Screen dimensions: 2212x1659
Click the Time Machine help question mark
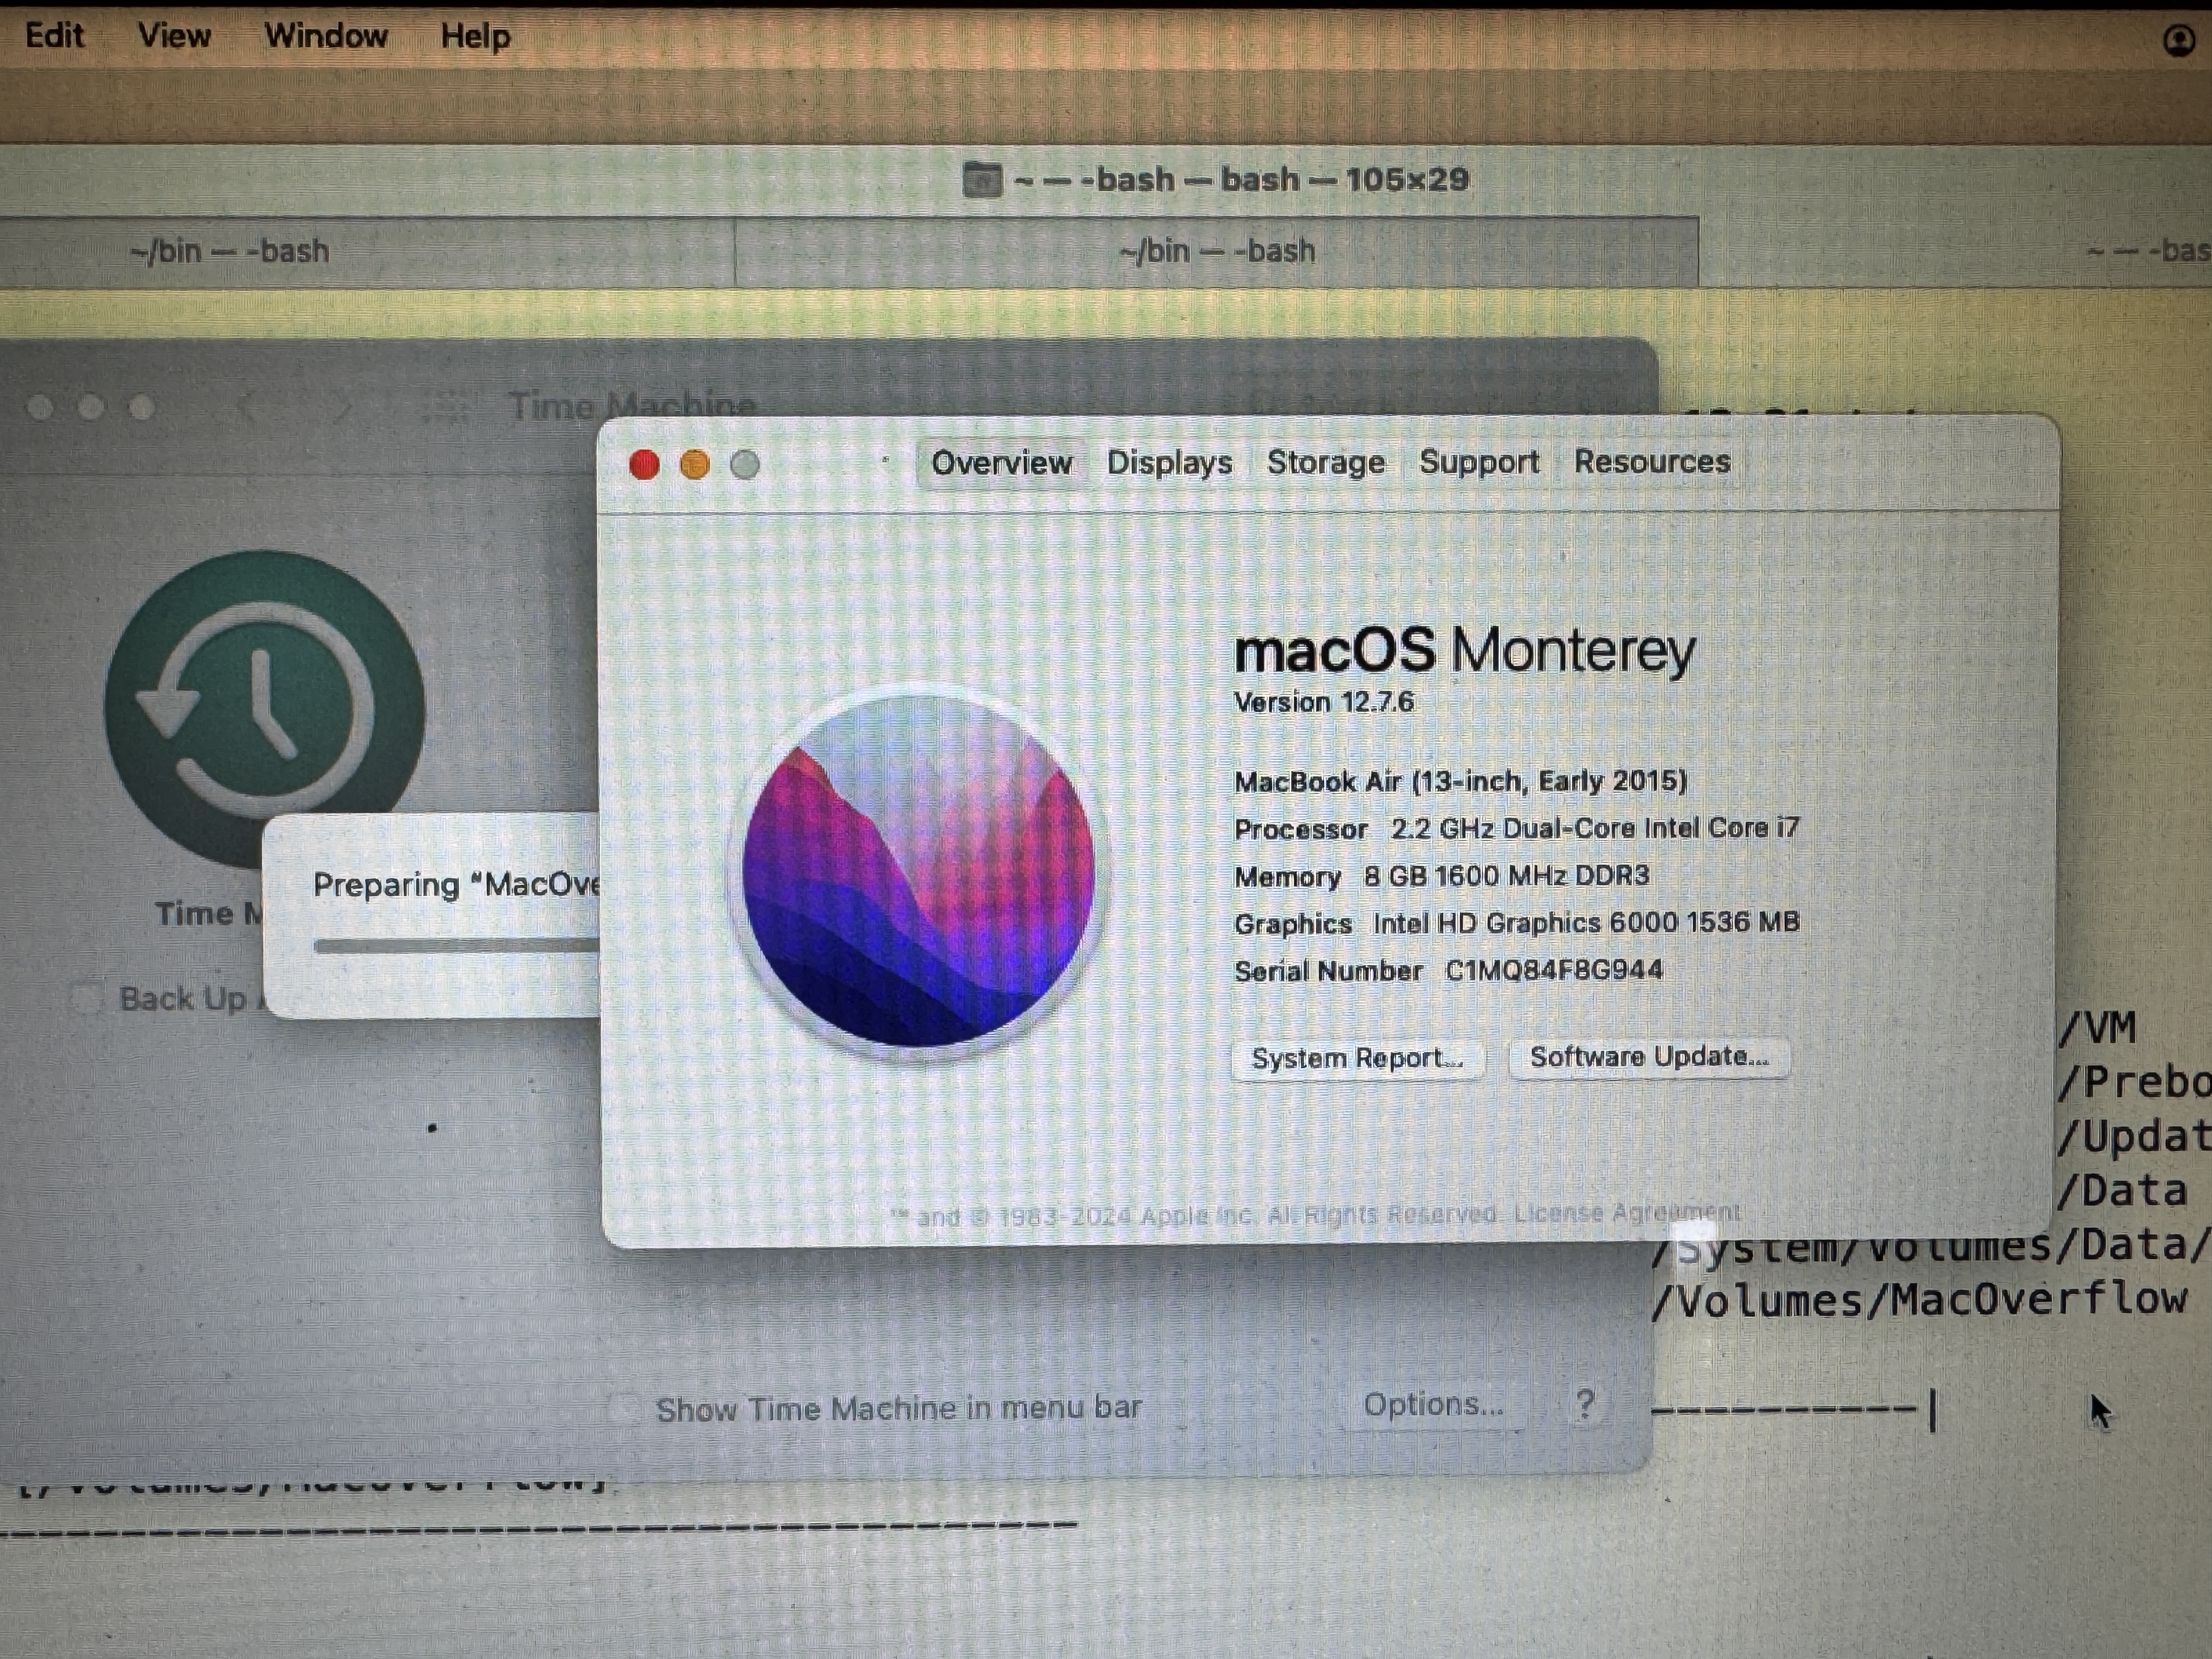1584,1404
